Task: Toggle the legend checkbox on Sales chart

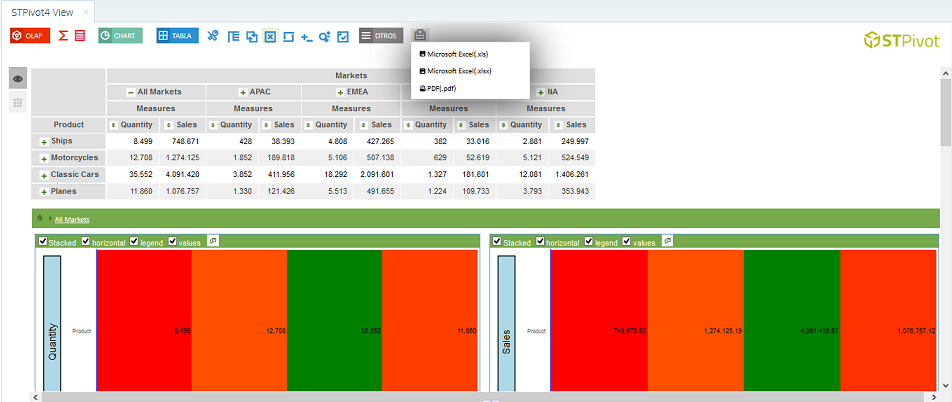Action: pyautogui.click(x=589, y=242)
